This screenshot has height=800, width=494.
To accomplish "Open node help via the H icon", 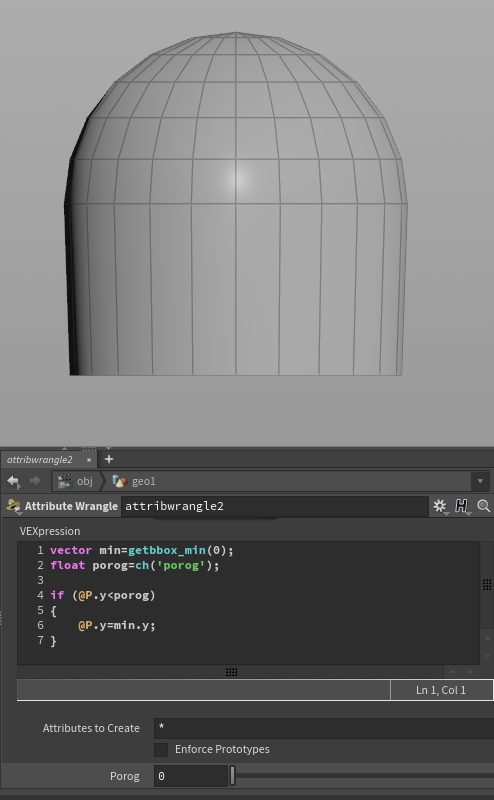I will (x=461, y=506).
